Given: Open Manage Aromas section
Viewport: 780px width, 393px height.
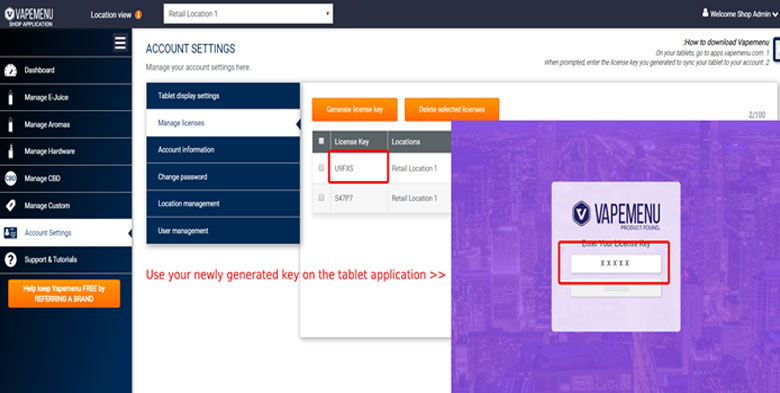Looking at the screenshot, I should 66,124.
